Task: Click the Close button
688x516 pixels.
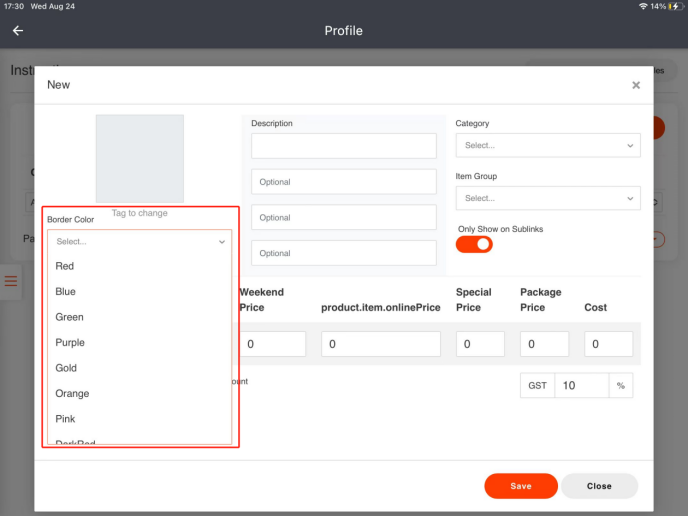Action: [599, 486]
